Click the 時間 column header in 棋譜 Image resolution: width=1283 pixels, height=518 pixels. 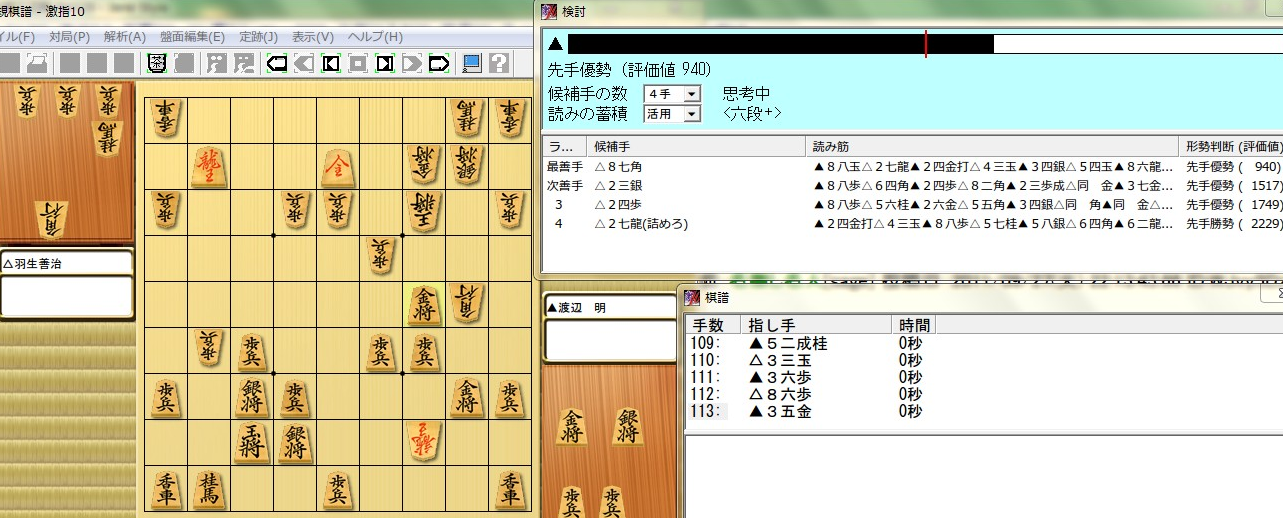[x=913, y=325]
